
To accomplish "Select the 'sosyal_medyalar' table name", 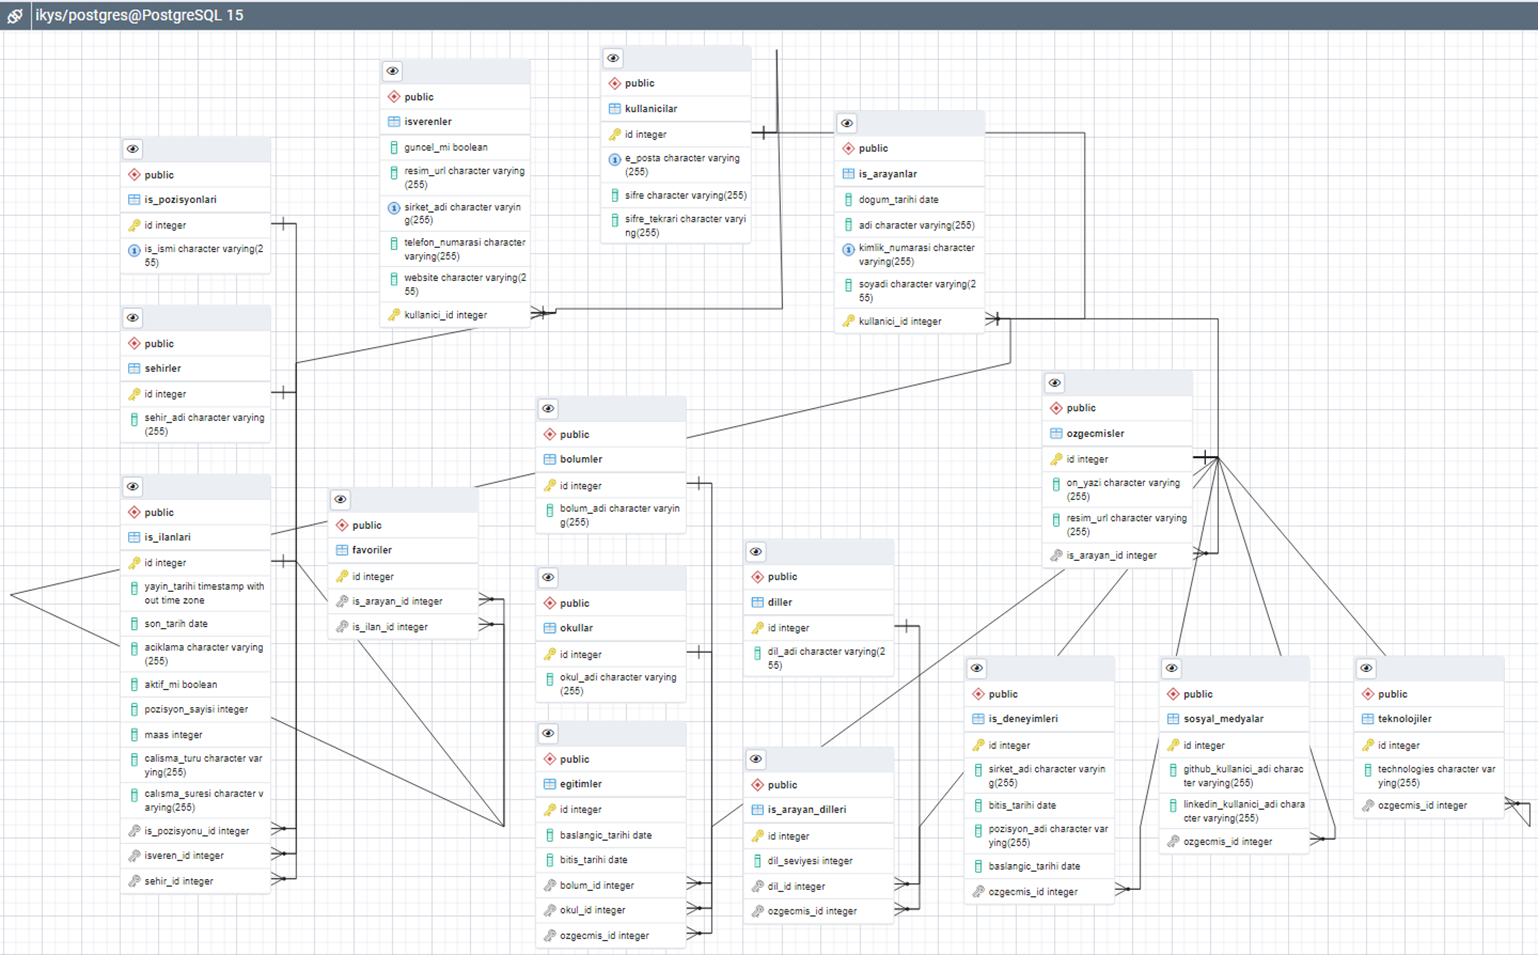I will tap(1223, 719).
